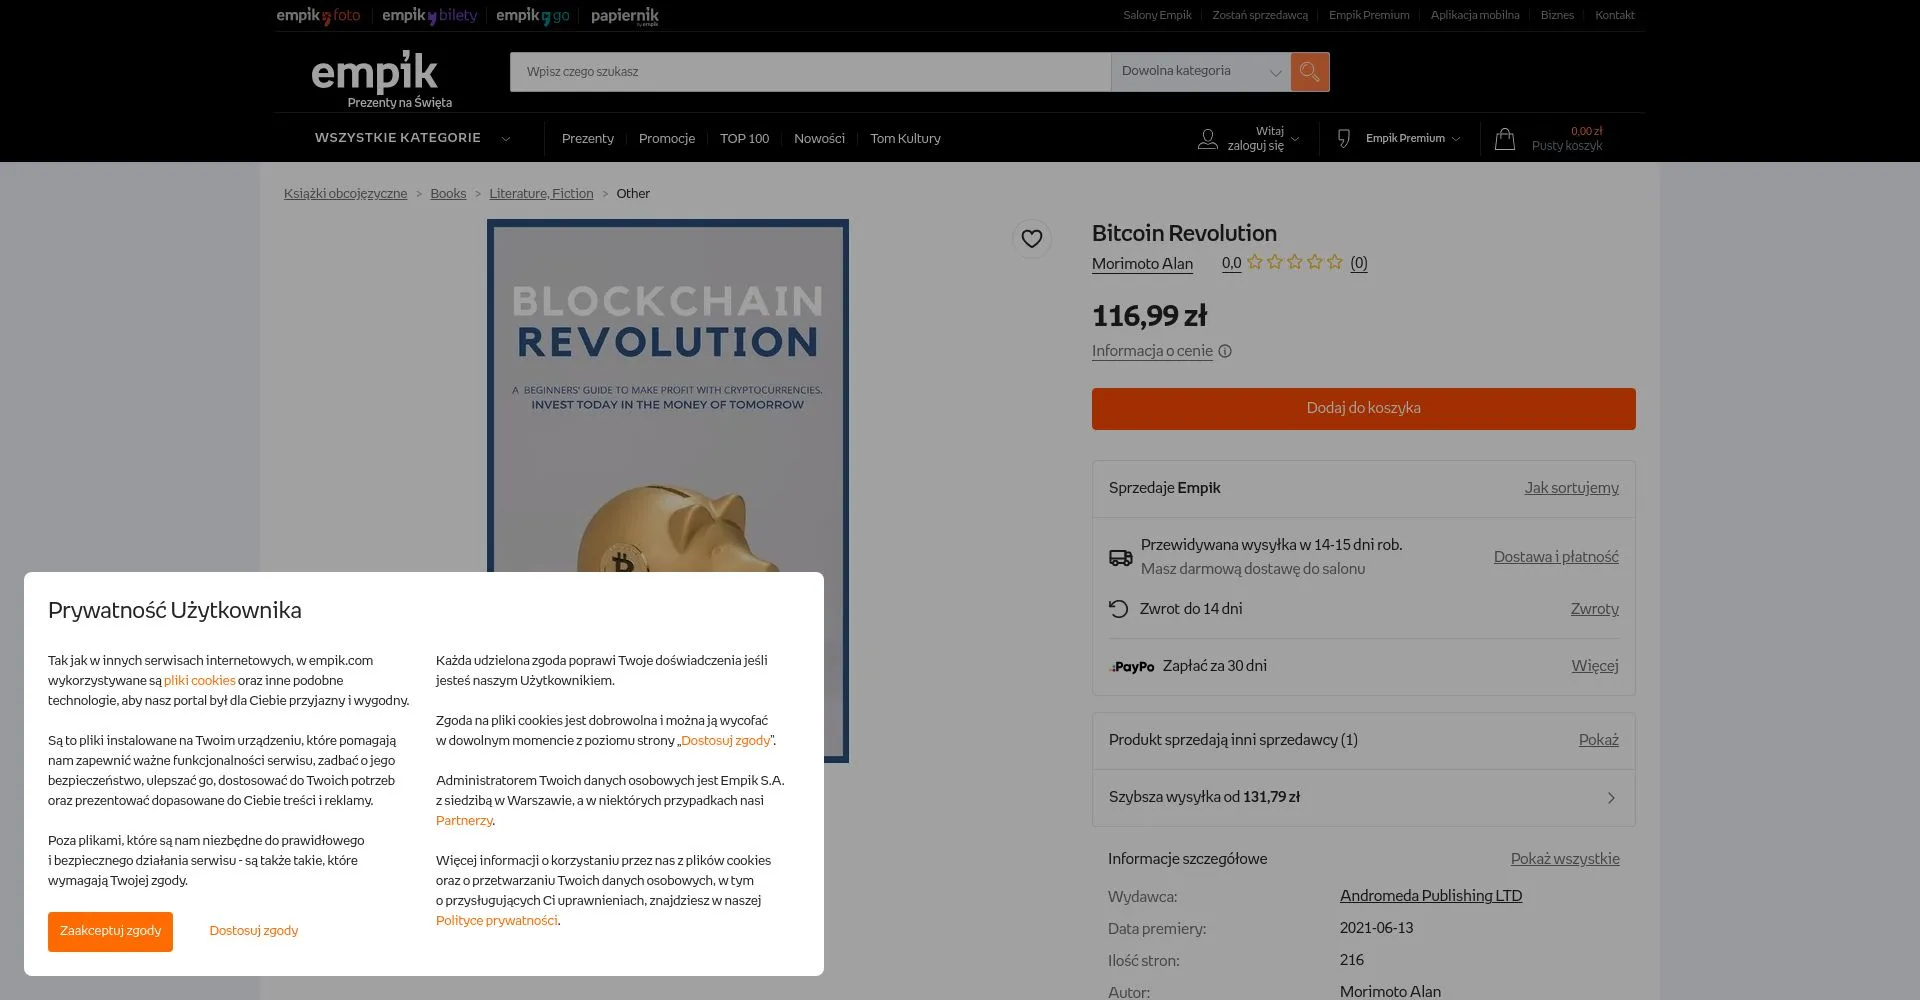
Task: Show other sellers via Pokaż link
Action: [x=1598, y=740]
